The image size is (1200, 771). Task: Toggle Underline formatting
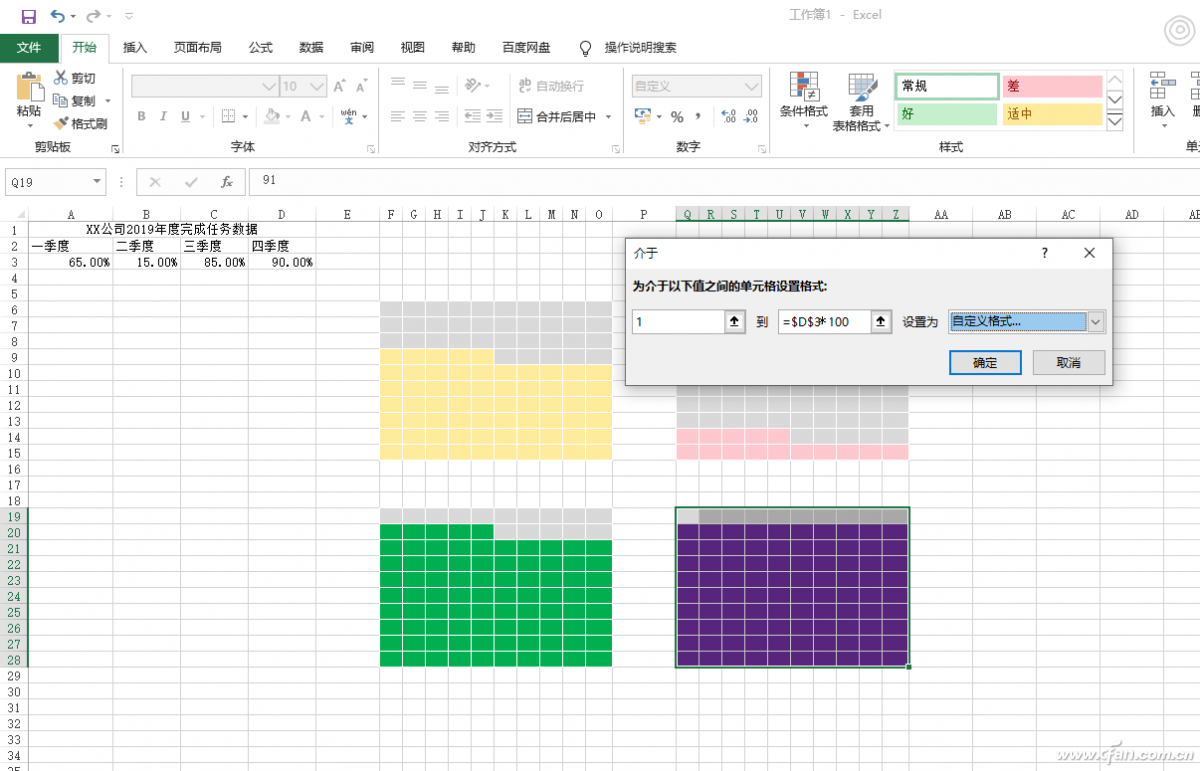point(185,116)
